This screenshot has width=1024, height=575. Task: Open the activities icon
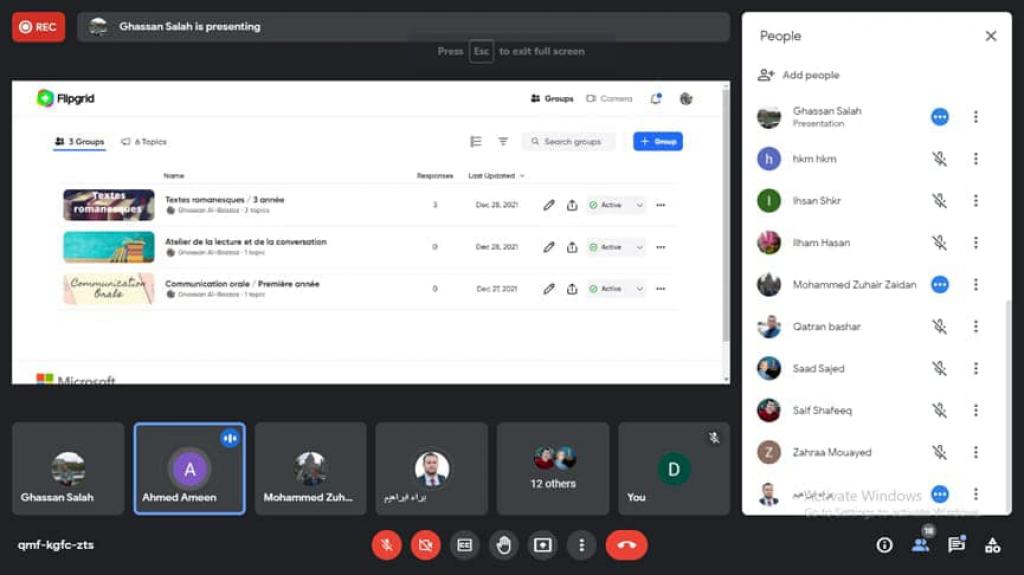point(992,545)
